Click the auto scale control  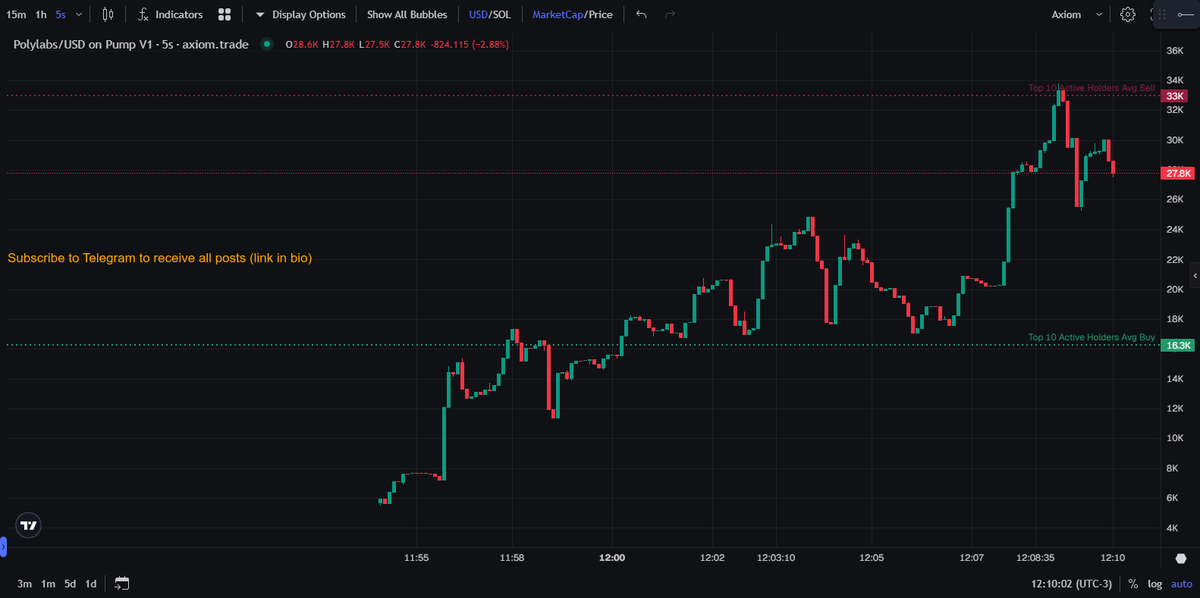pyautogui.click(x=1180, y=583)
